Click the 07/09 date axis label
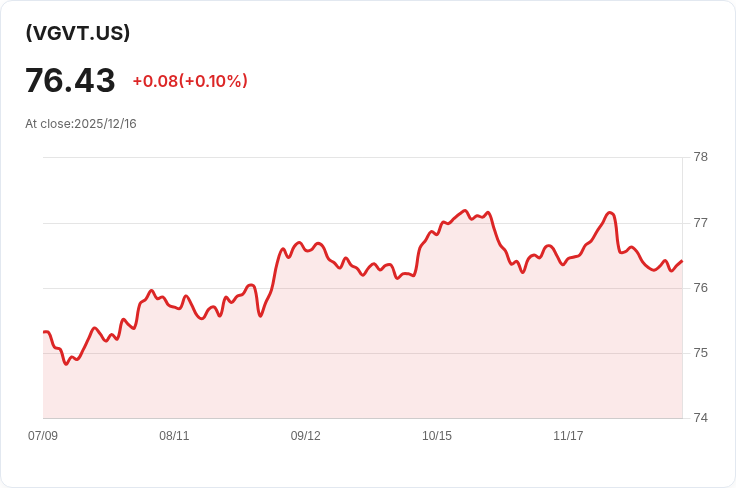 pyautogui.click(x=43, y=436)
